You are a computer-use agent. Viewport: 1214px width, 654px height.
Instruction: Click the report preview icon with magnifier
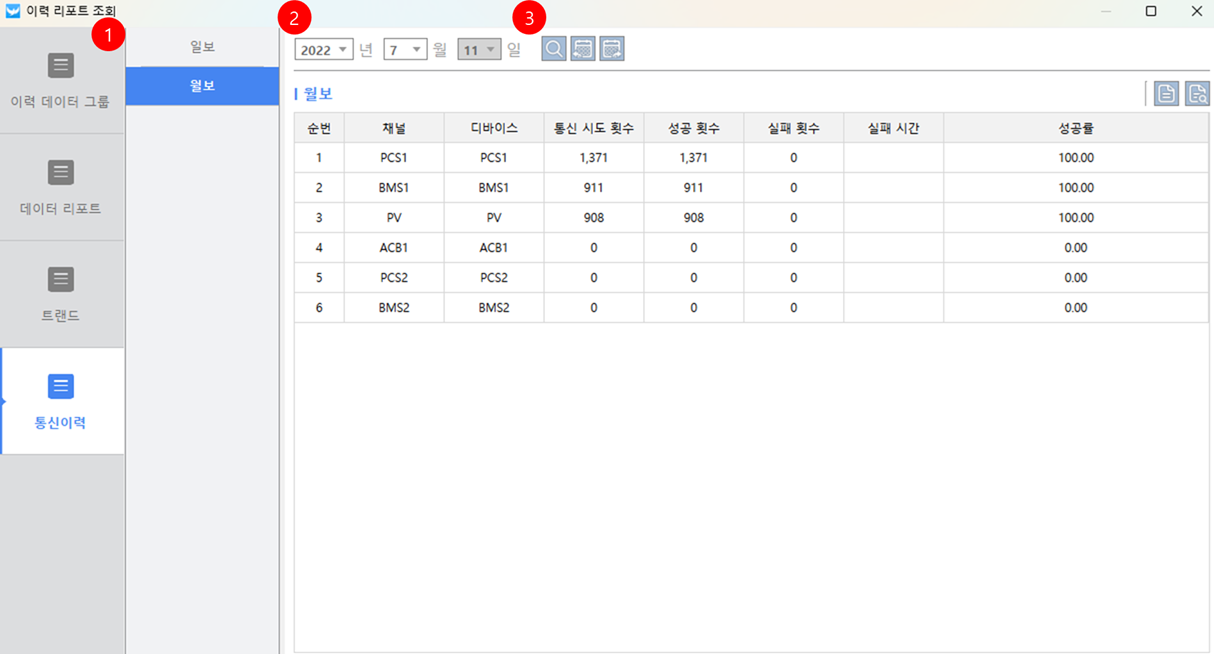(1197, 94)
